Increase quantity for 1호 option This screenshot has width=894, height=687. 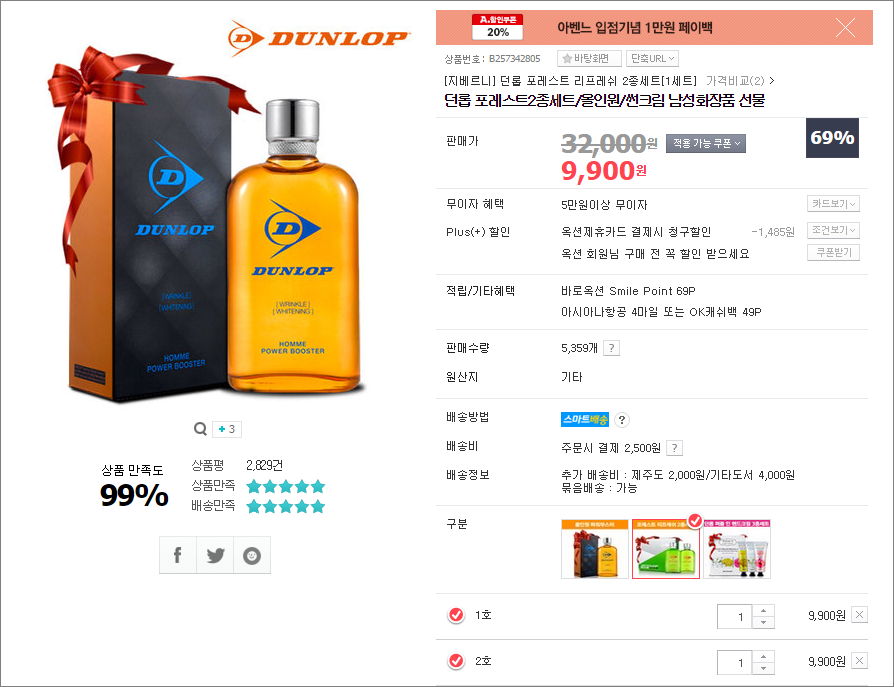(x=763, y=610)
